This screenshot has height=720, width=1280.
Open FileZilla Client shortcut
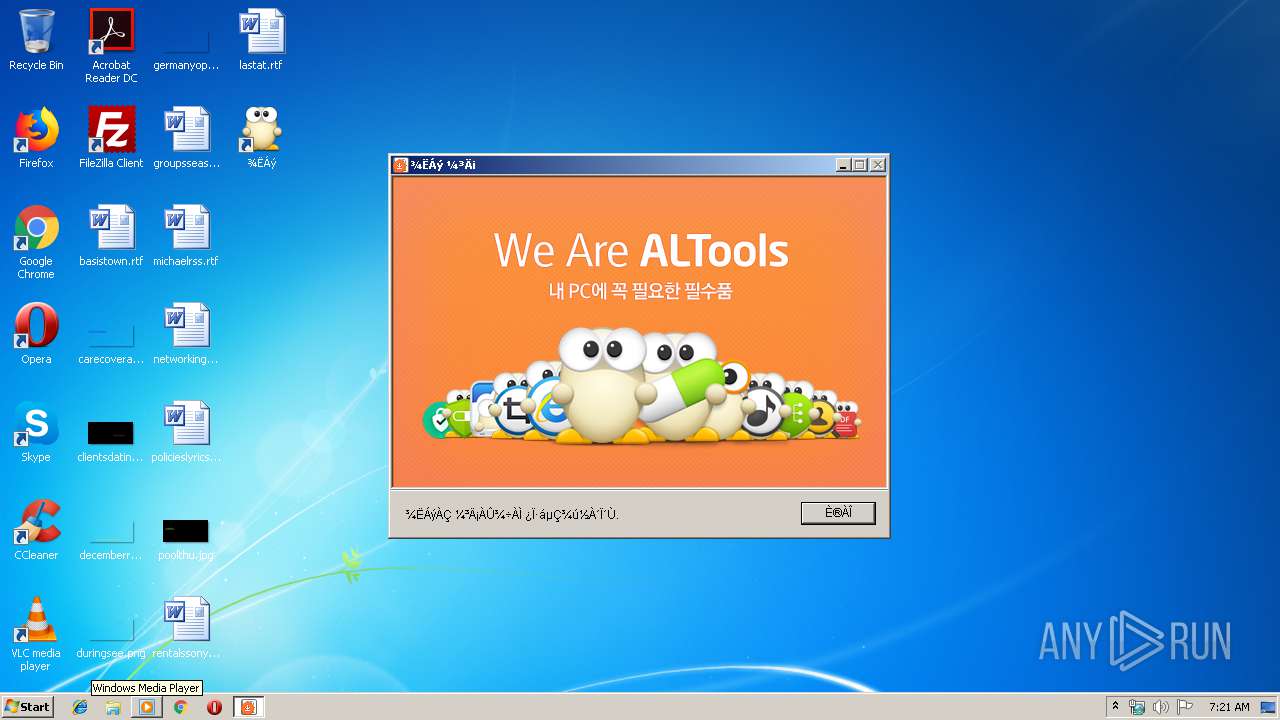[x=111, y=138]
